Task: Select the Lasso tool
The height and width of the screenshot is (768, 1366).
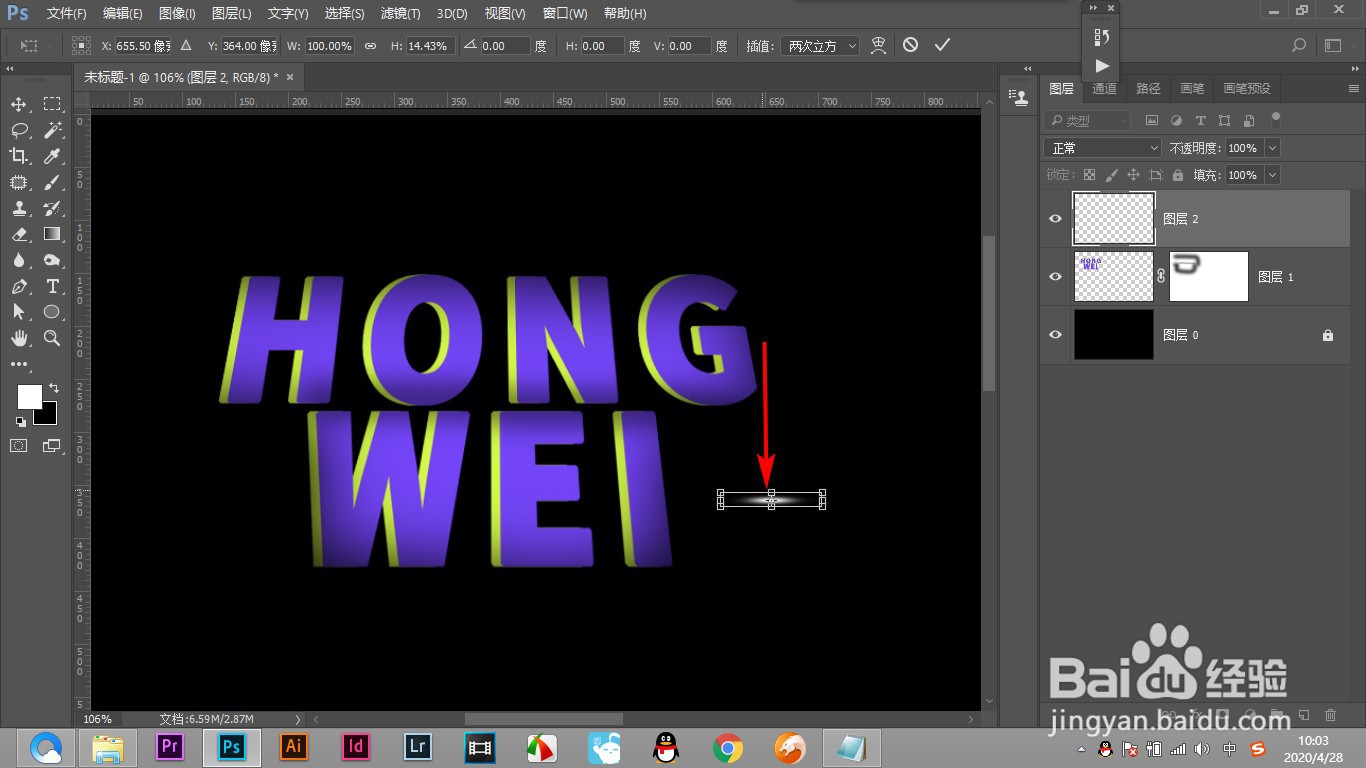Action: [17, 130]
